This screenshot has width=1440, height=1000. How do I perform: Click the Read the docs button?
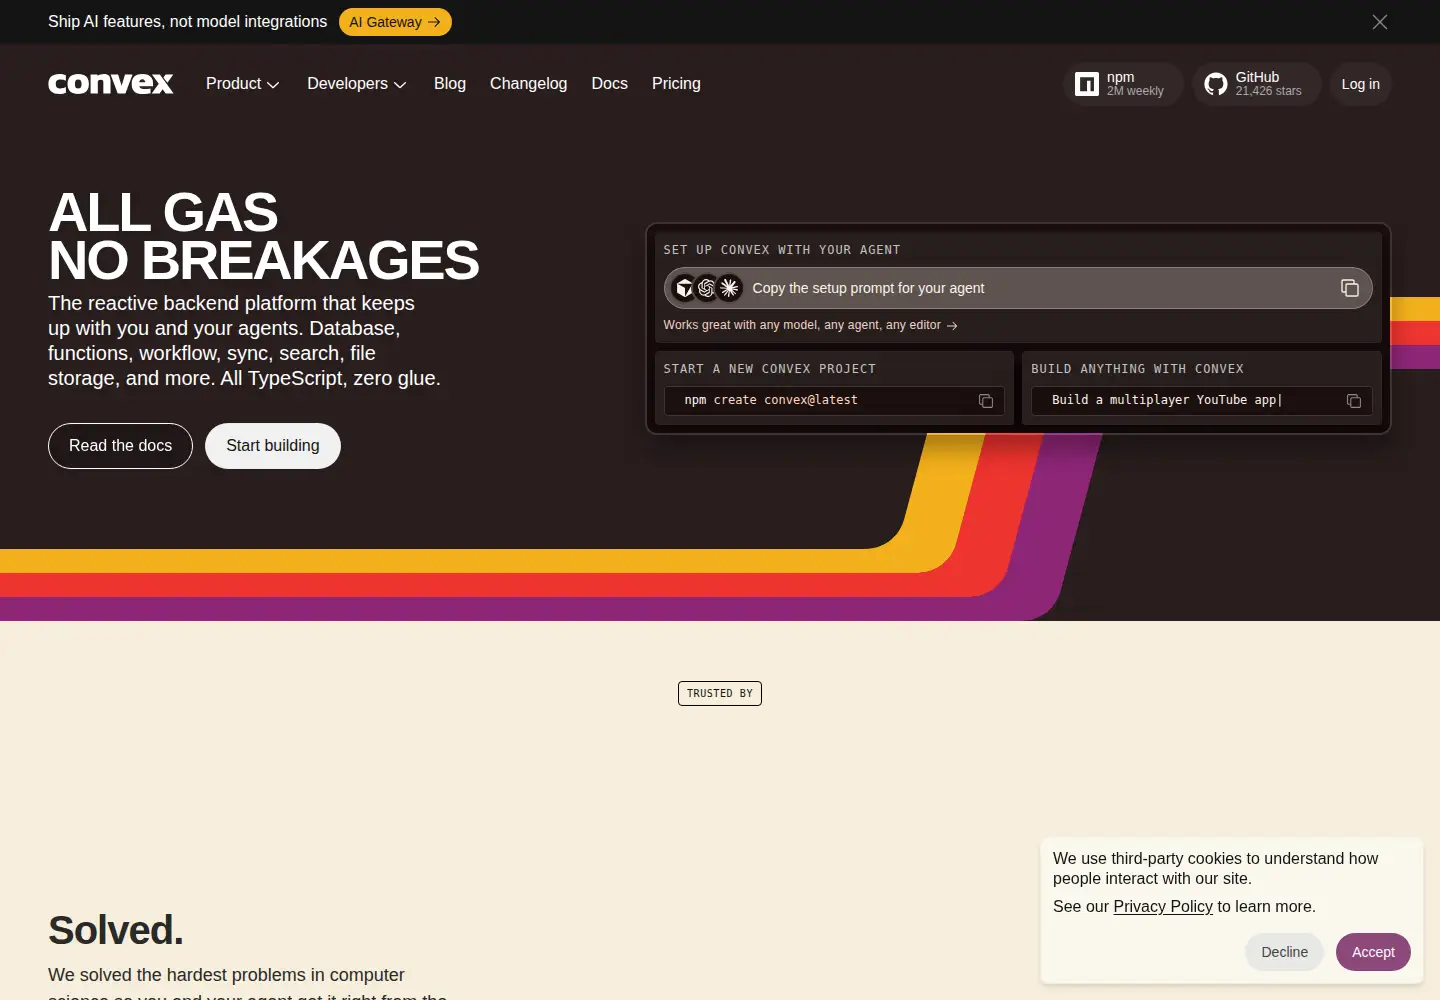tap(120, 446)
